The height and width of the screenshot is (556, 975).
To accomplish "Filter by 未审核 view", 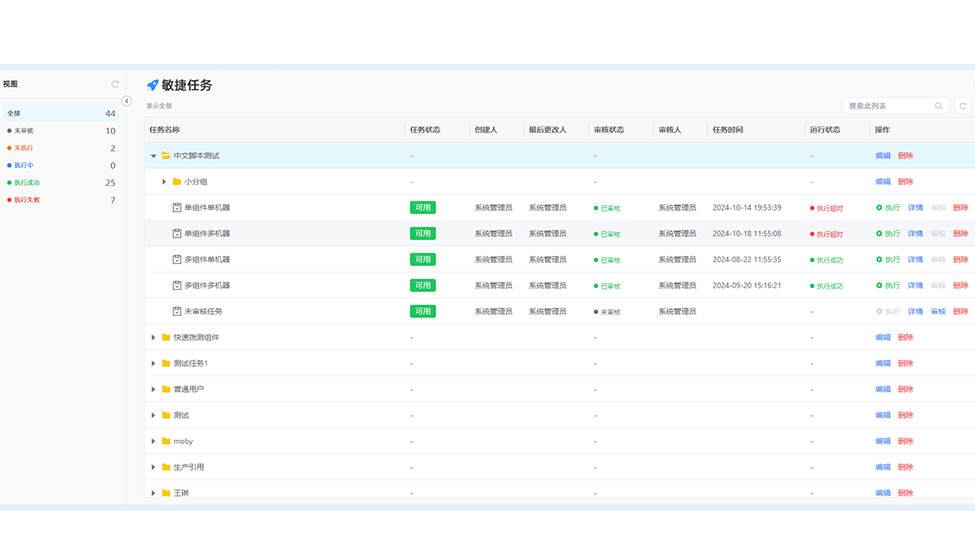I will (61, 131).
